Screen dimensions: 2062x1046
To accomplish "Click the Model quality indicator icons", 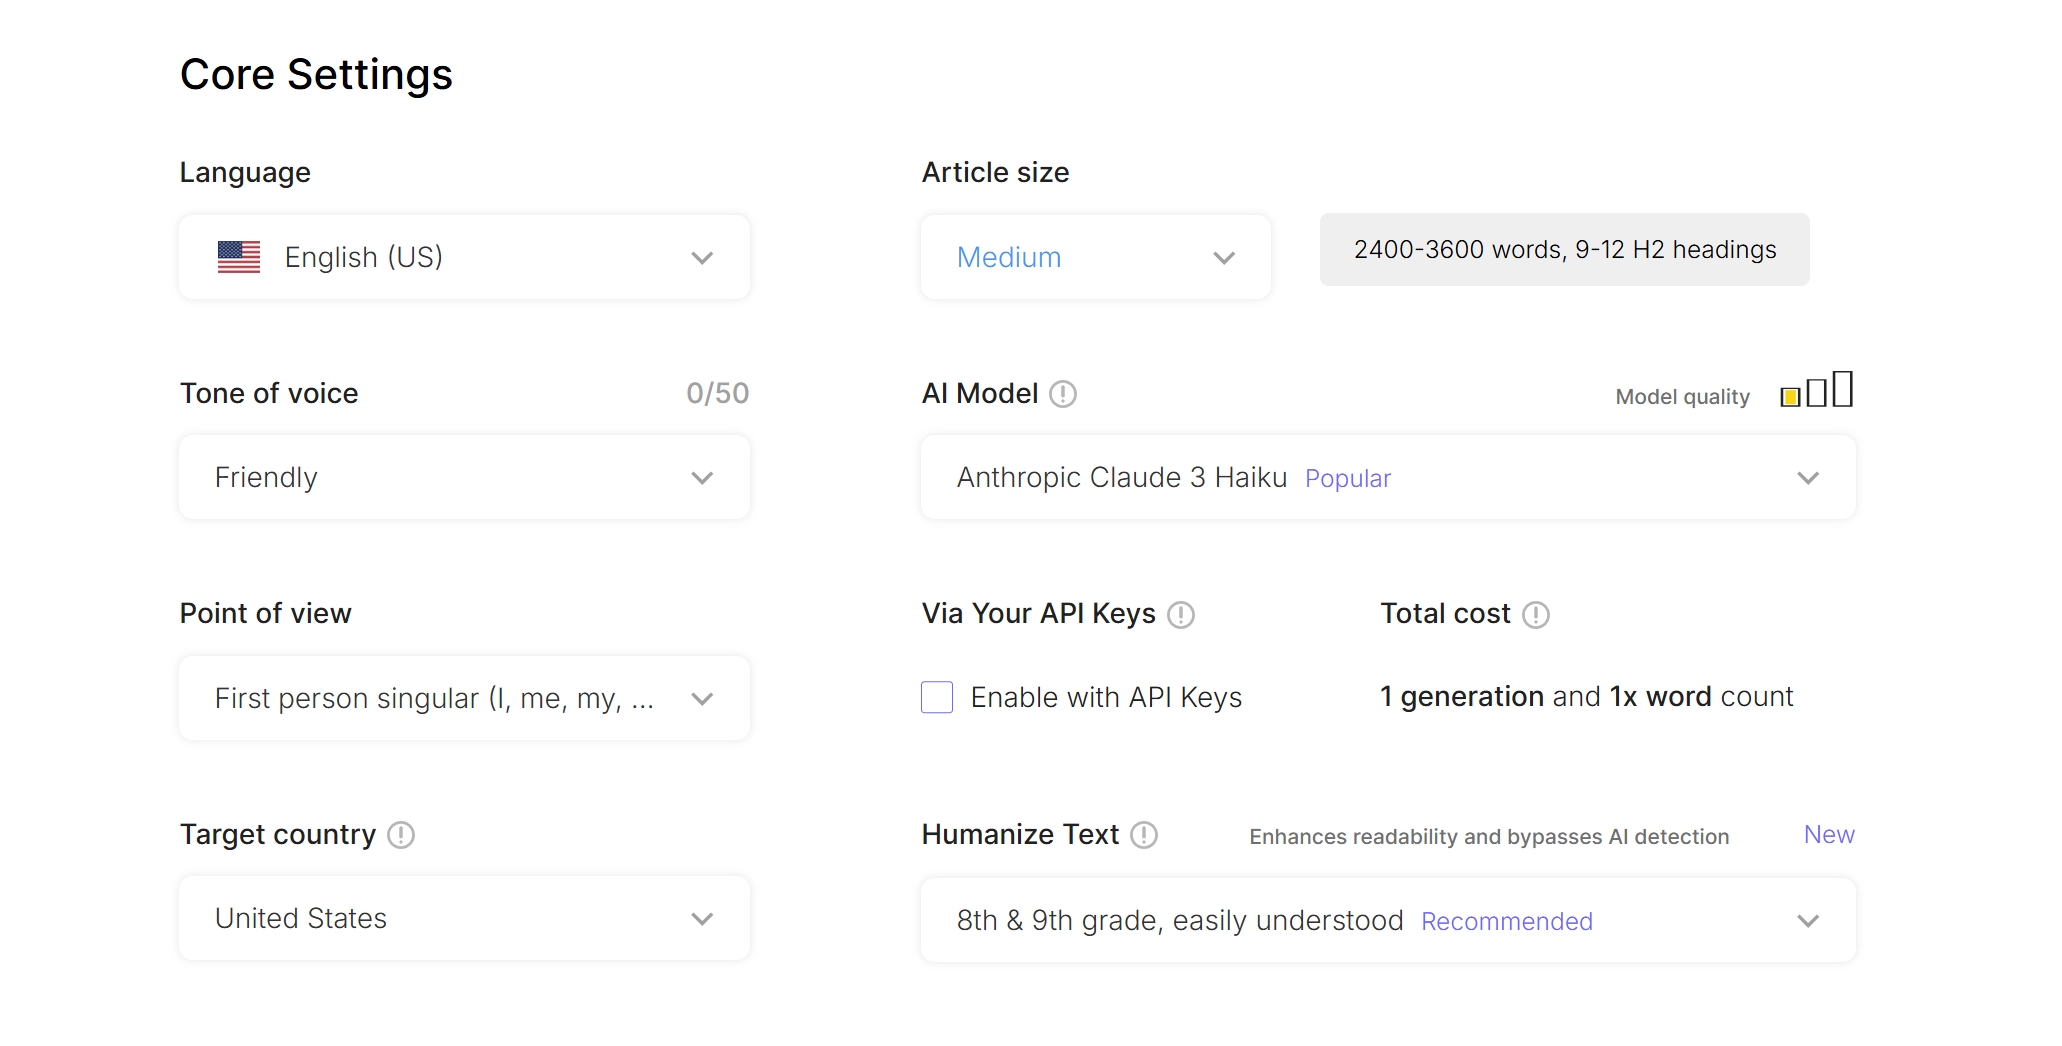I will (1816, 390).
